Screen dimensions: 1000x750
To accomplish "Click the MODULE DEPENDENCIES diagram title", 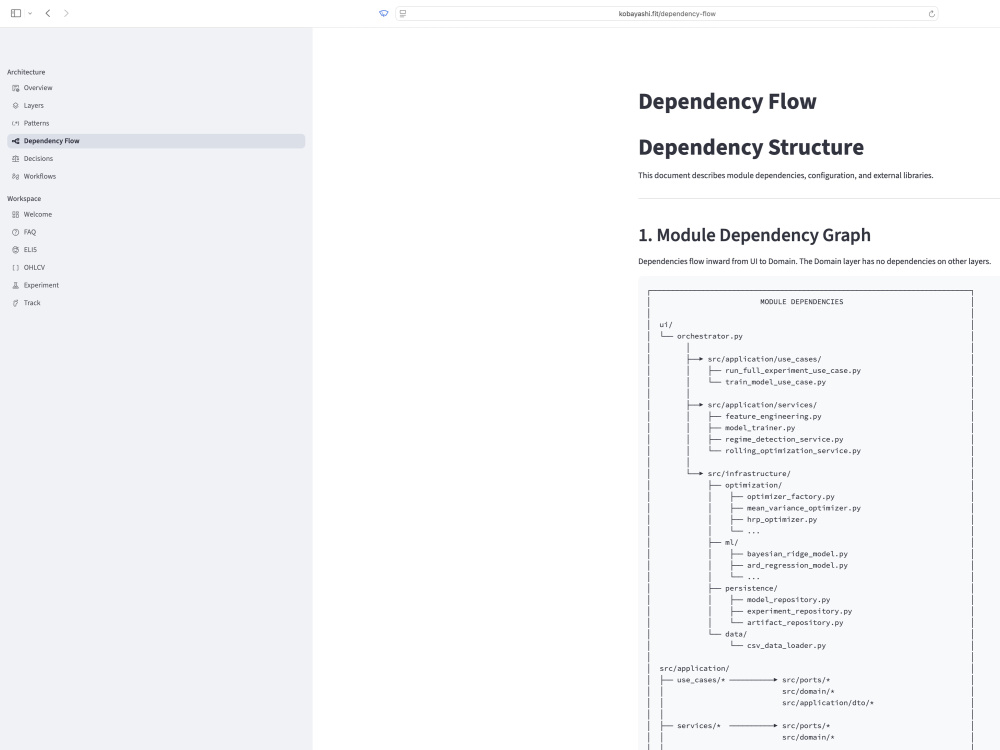I will pos(802,302).
